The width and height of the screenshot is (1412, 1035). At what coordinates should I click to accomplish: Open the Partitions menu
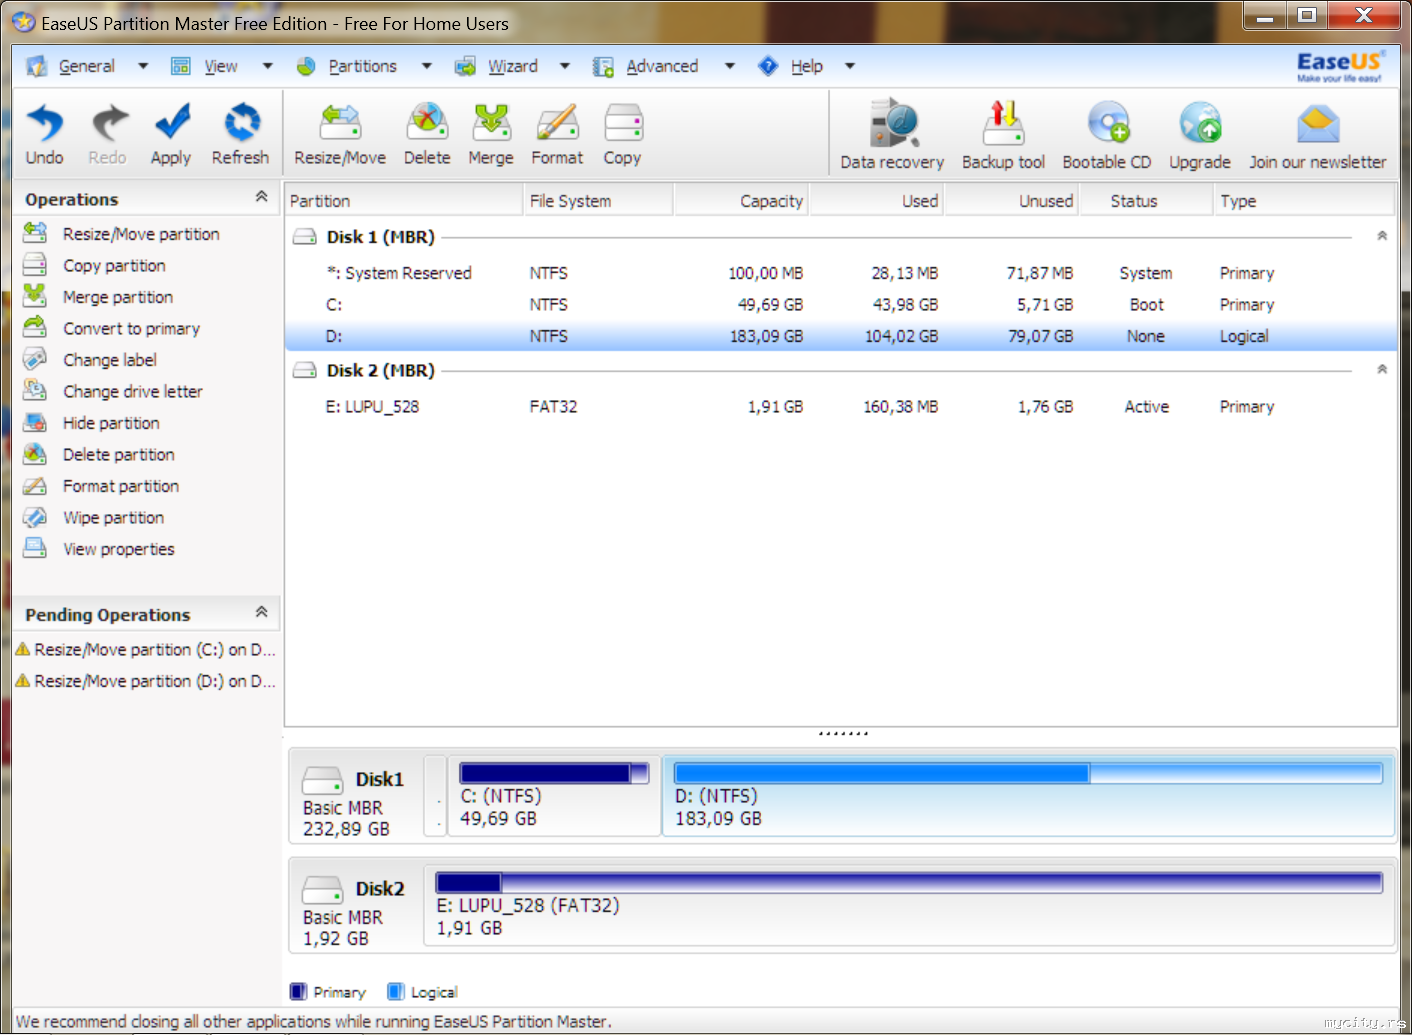tap(362, 66)
